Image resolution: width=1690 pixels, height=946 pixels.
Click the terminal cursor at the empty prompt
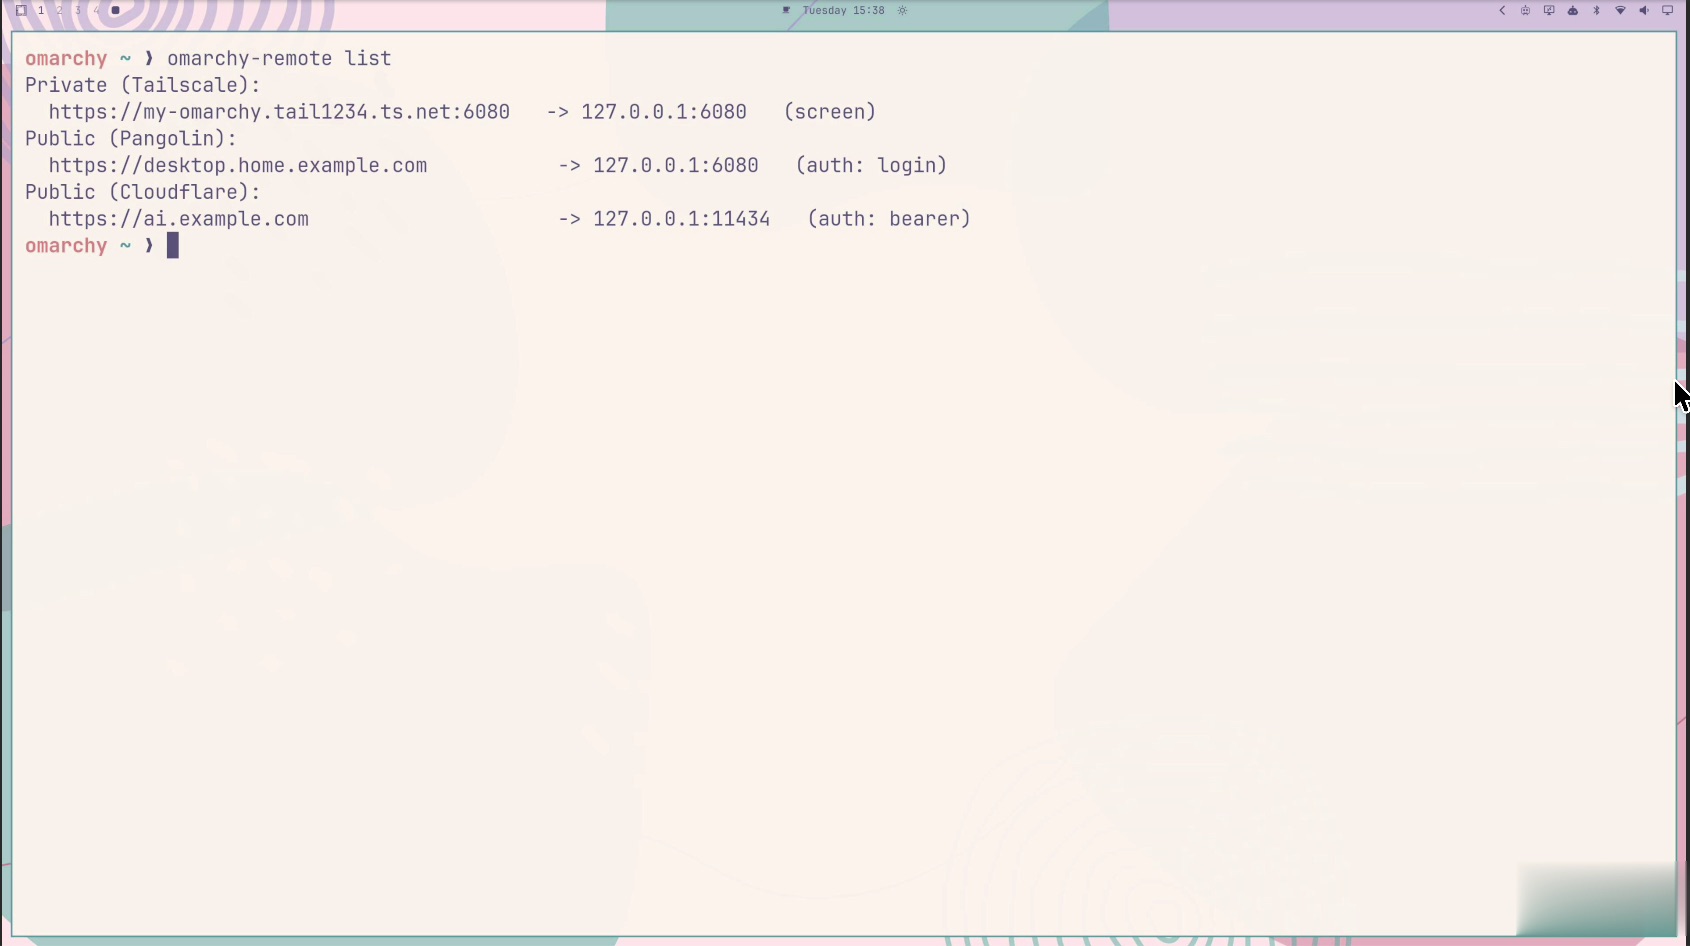click(173, 246)
